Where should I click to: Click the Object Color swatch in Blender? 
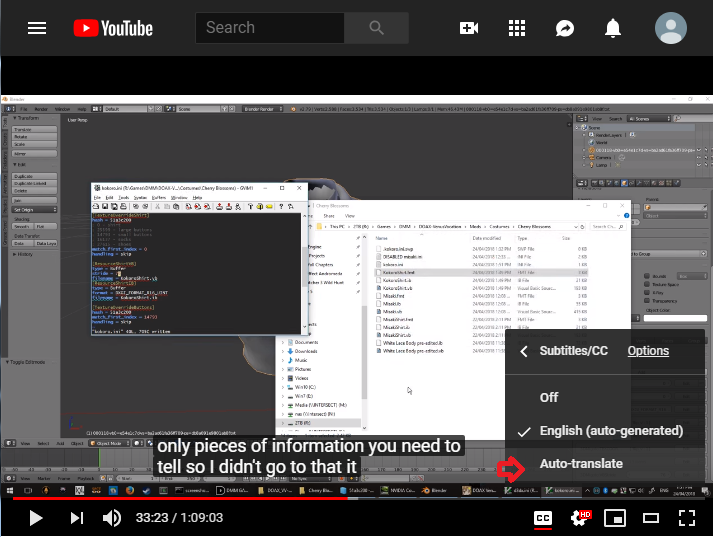point(675,318)
